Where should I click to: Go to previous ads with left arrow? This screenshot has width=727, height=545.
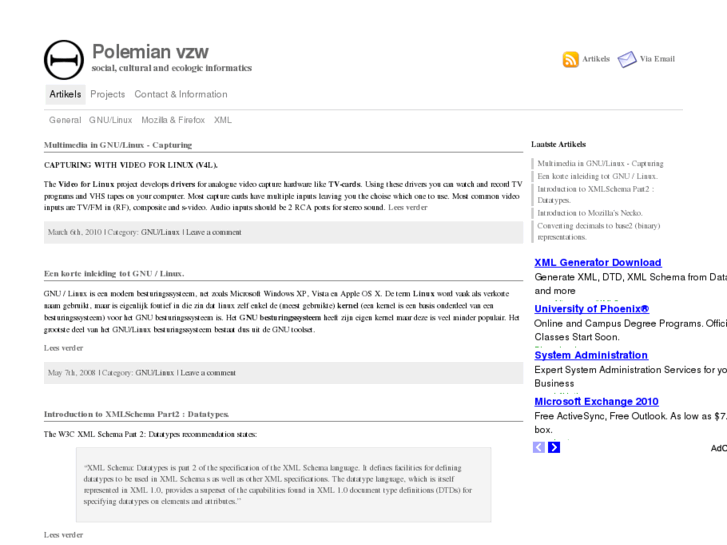(x=539, y=447)
